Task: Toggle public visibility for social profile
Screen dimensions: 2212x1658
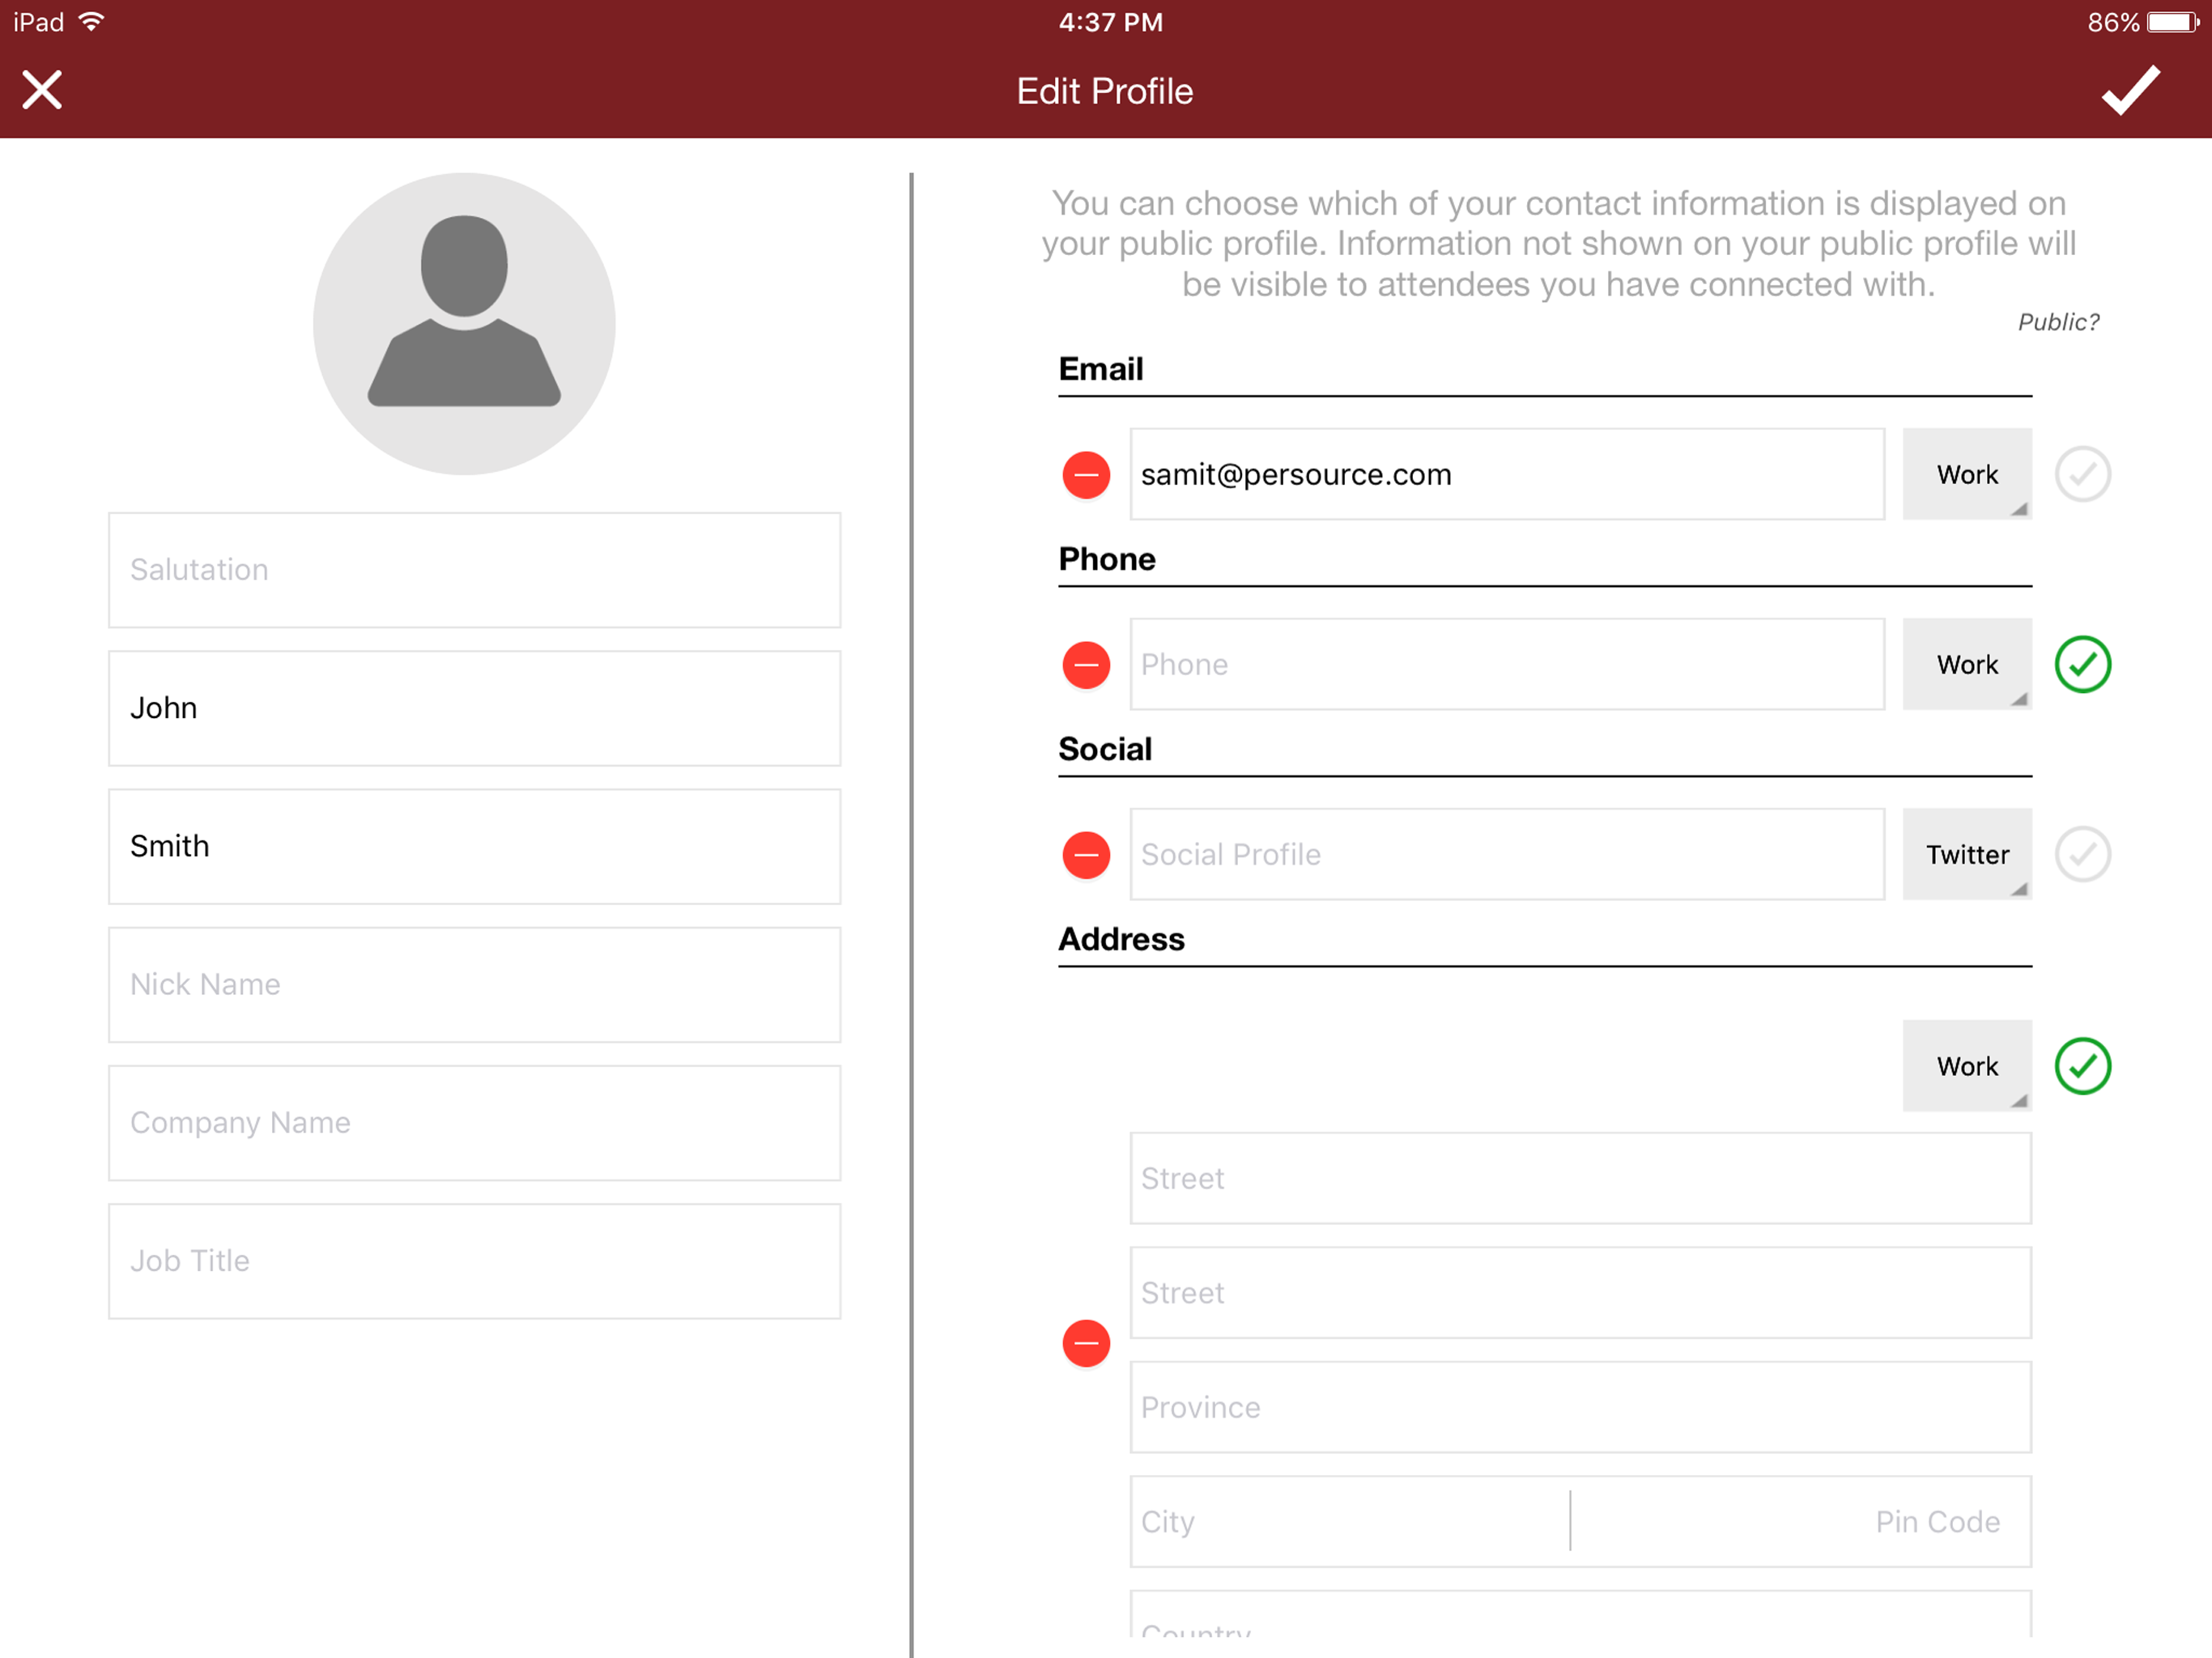Action: (2083, 854)
